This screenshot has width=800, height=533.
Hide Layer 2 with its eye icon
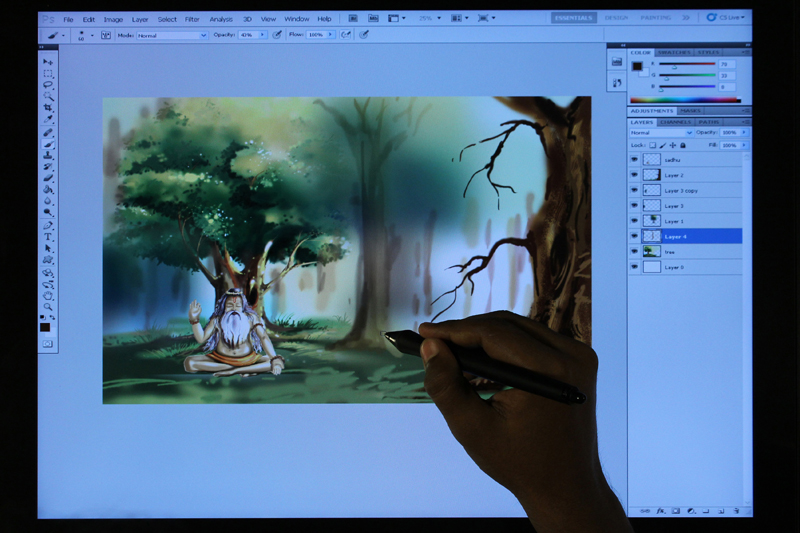(634, 175)
